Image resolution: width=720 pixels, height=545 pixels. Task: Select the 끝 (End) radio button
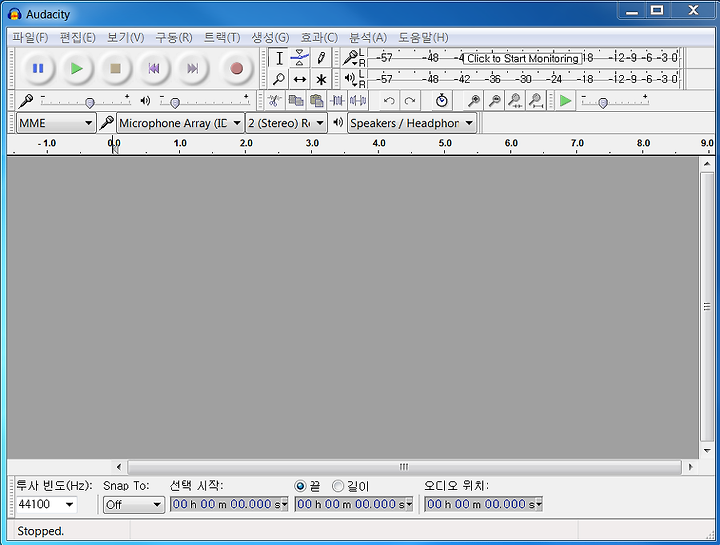click(300, 486)
